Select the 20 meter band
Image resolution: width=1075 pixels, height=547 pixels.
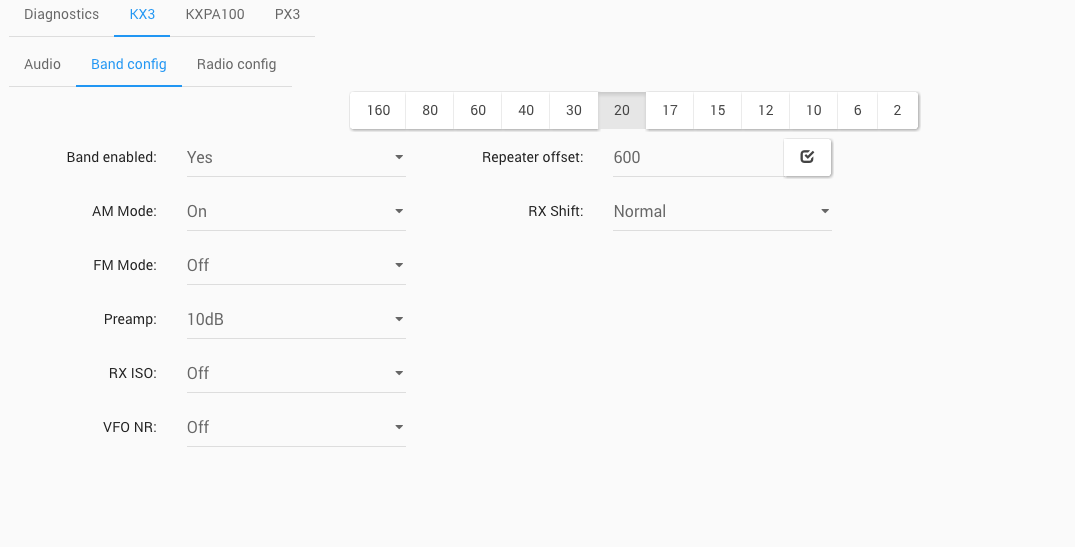coord(622,110)
